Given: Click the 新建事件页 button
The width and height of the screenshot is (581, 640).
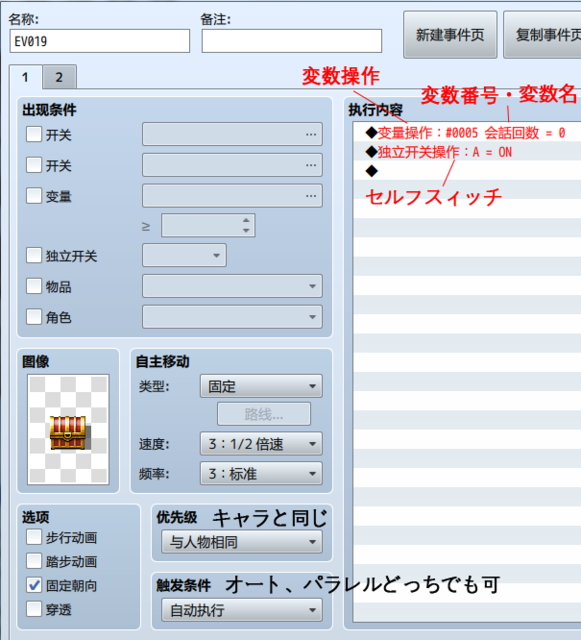Looking at the screenshot, I should point(450,35).
